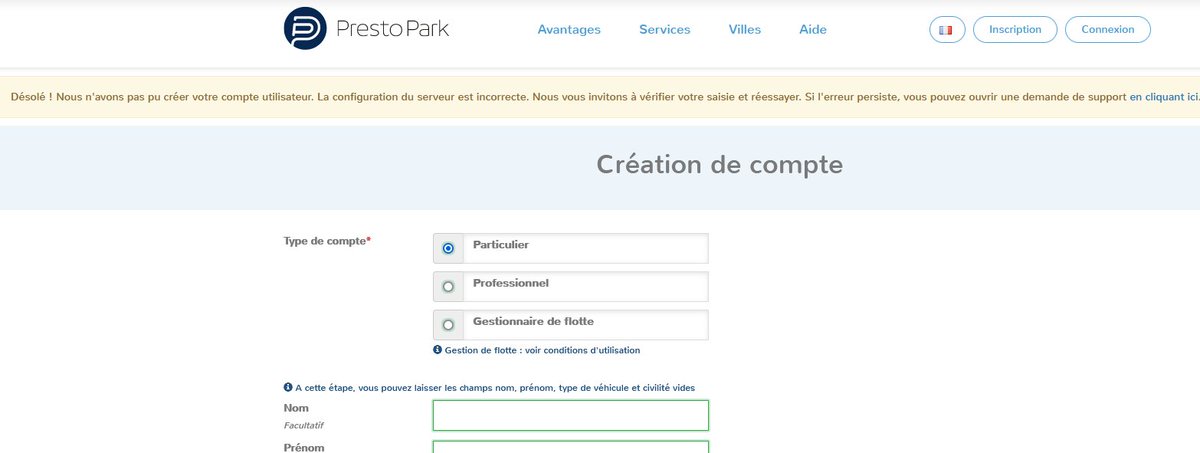This screenshot has height=453, width=1200.
Task: Click the Prénom field label
Action: point(304,447)
